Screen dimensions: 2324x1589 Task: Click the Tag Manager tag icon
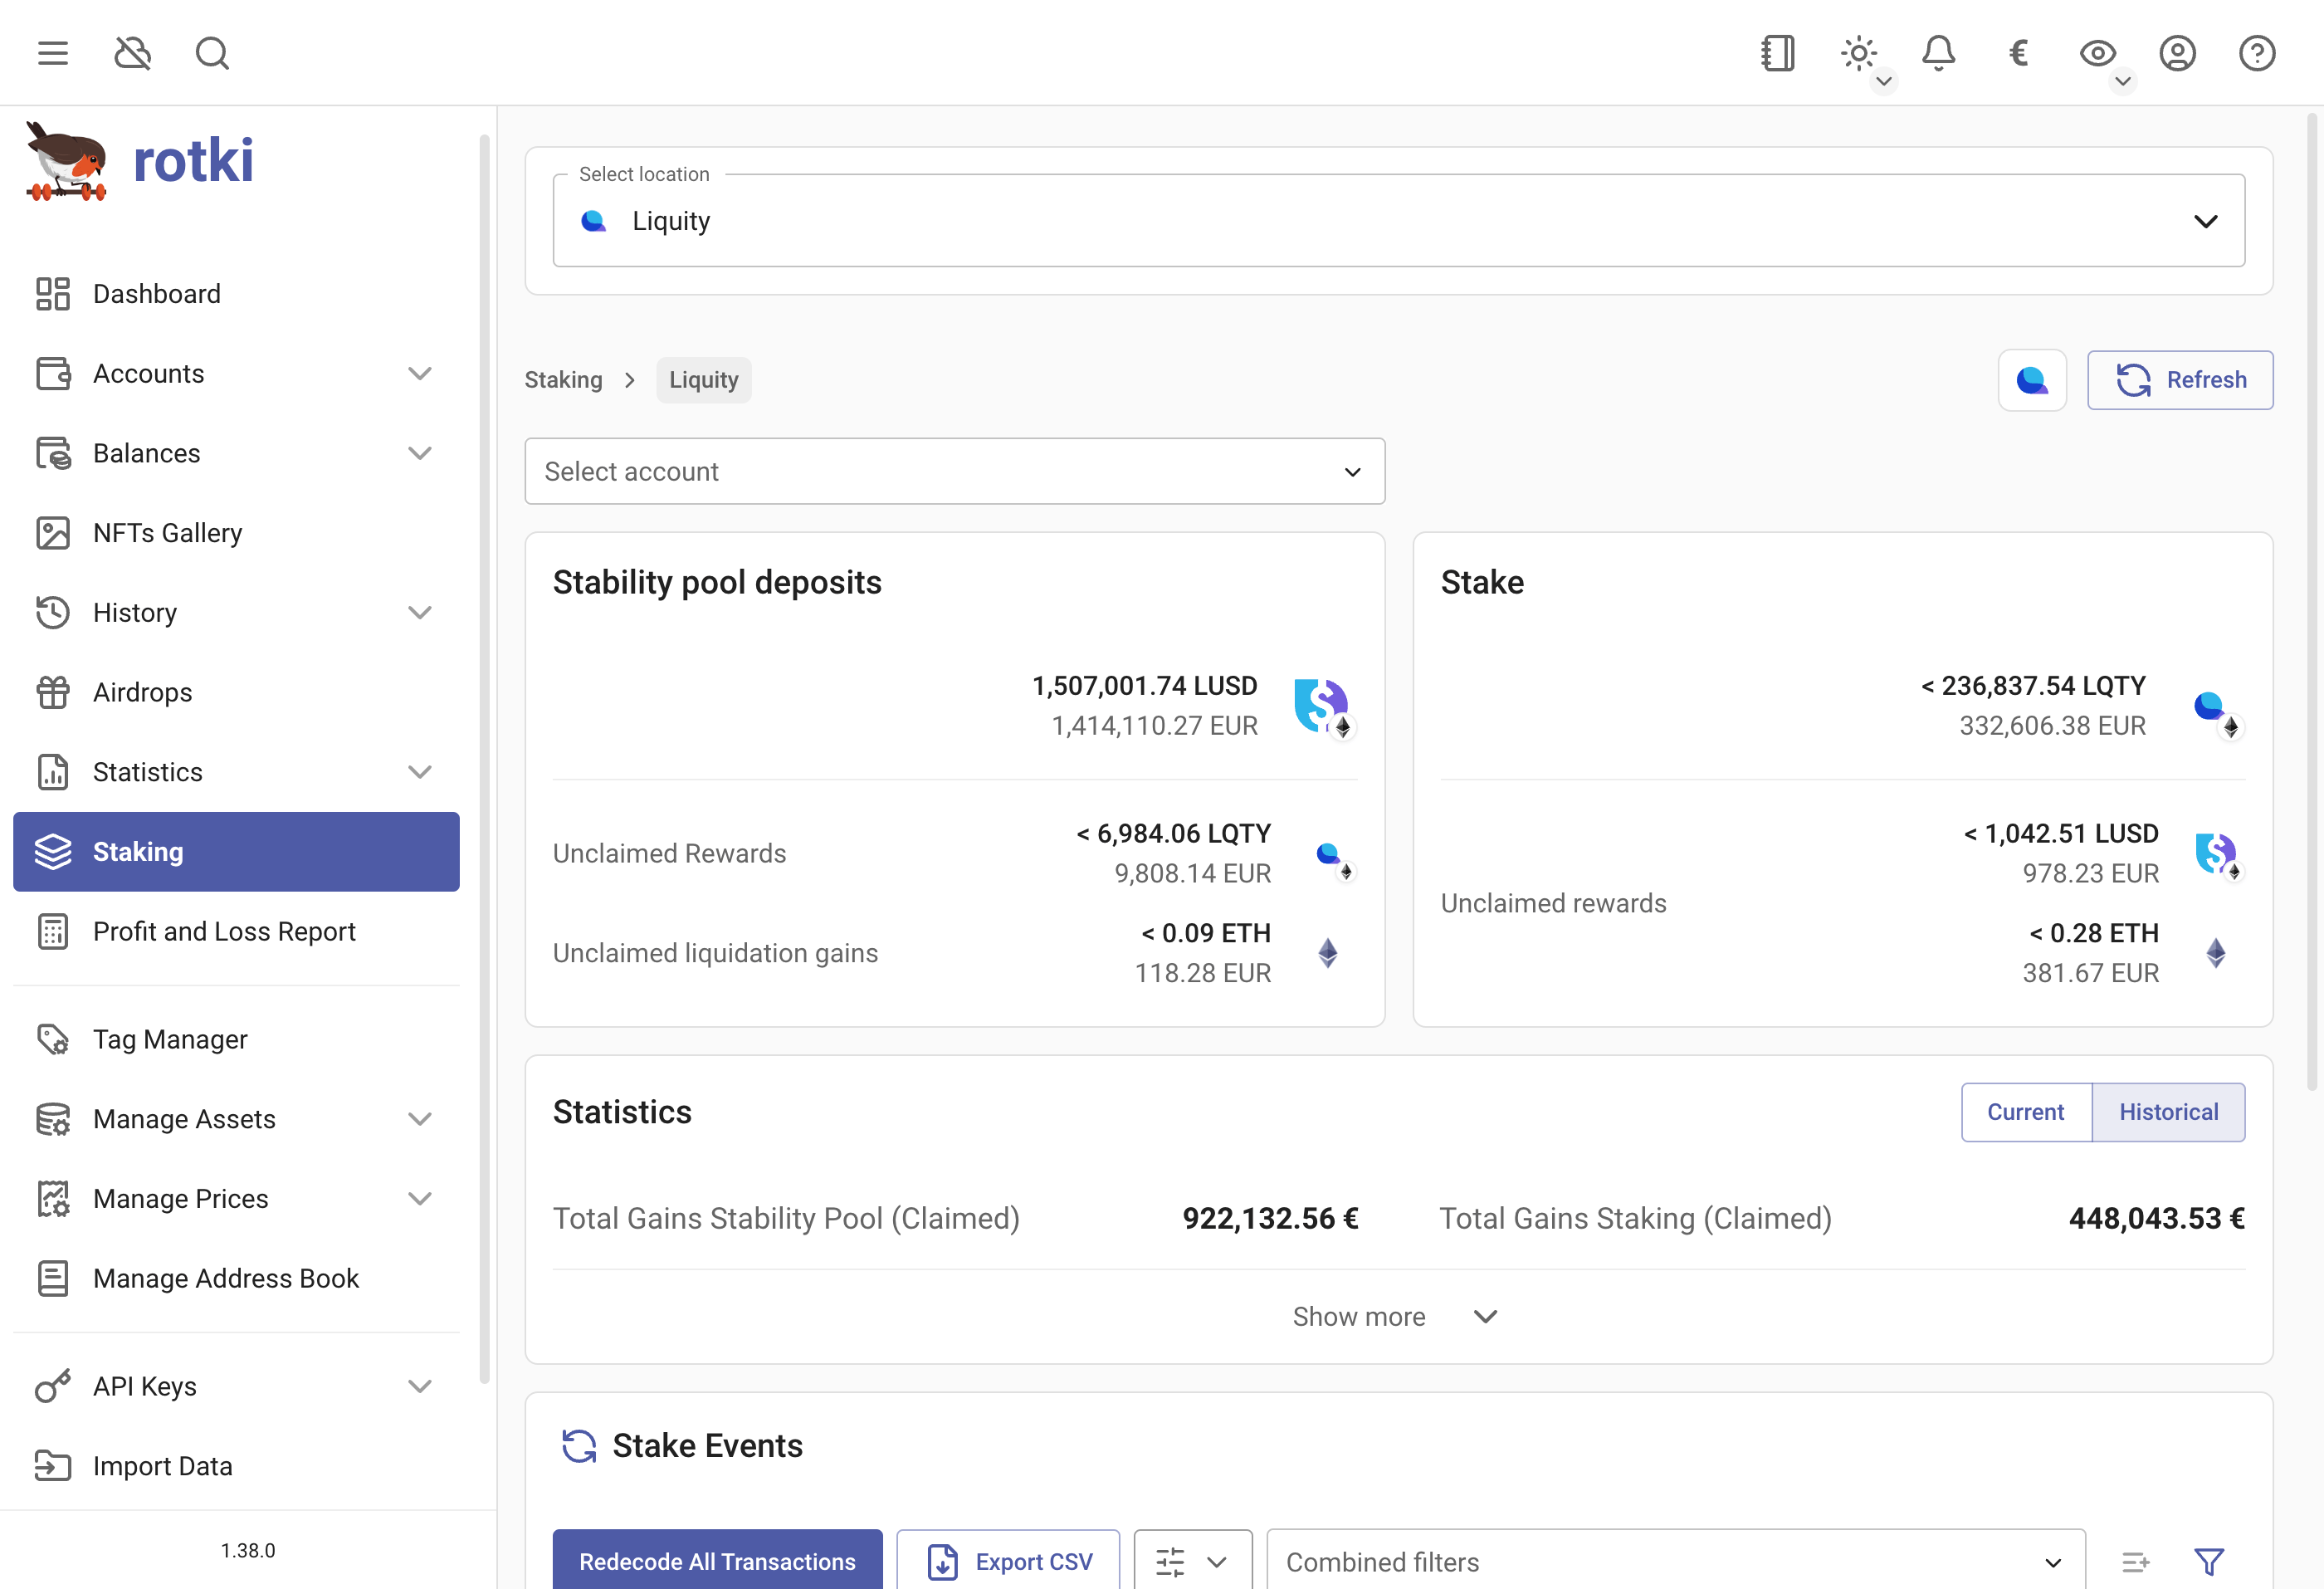(x=53, y=1039)
